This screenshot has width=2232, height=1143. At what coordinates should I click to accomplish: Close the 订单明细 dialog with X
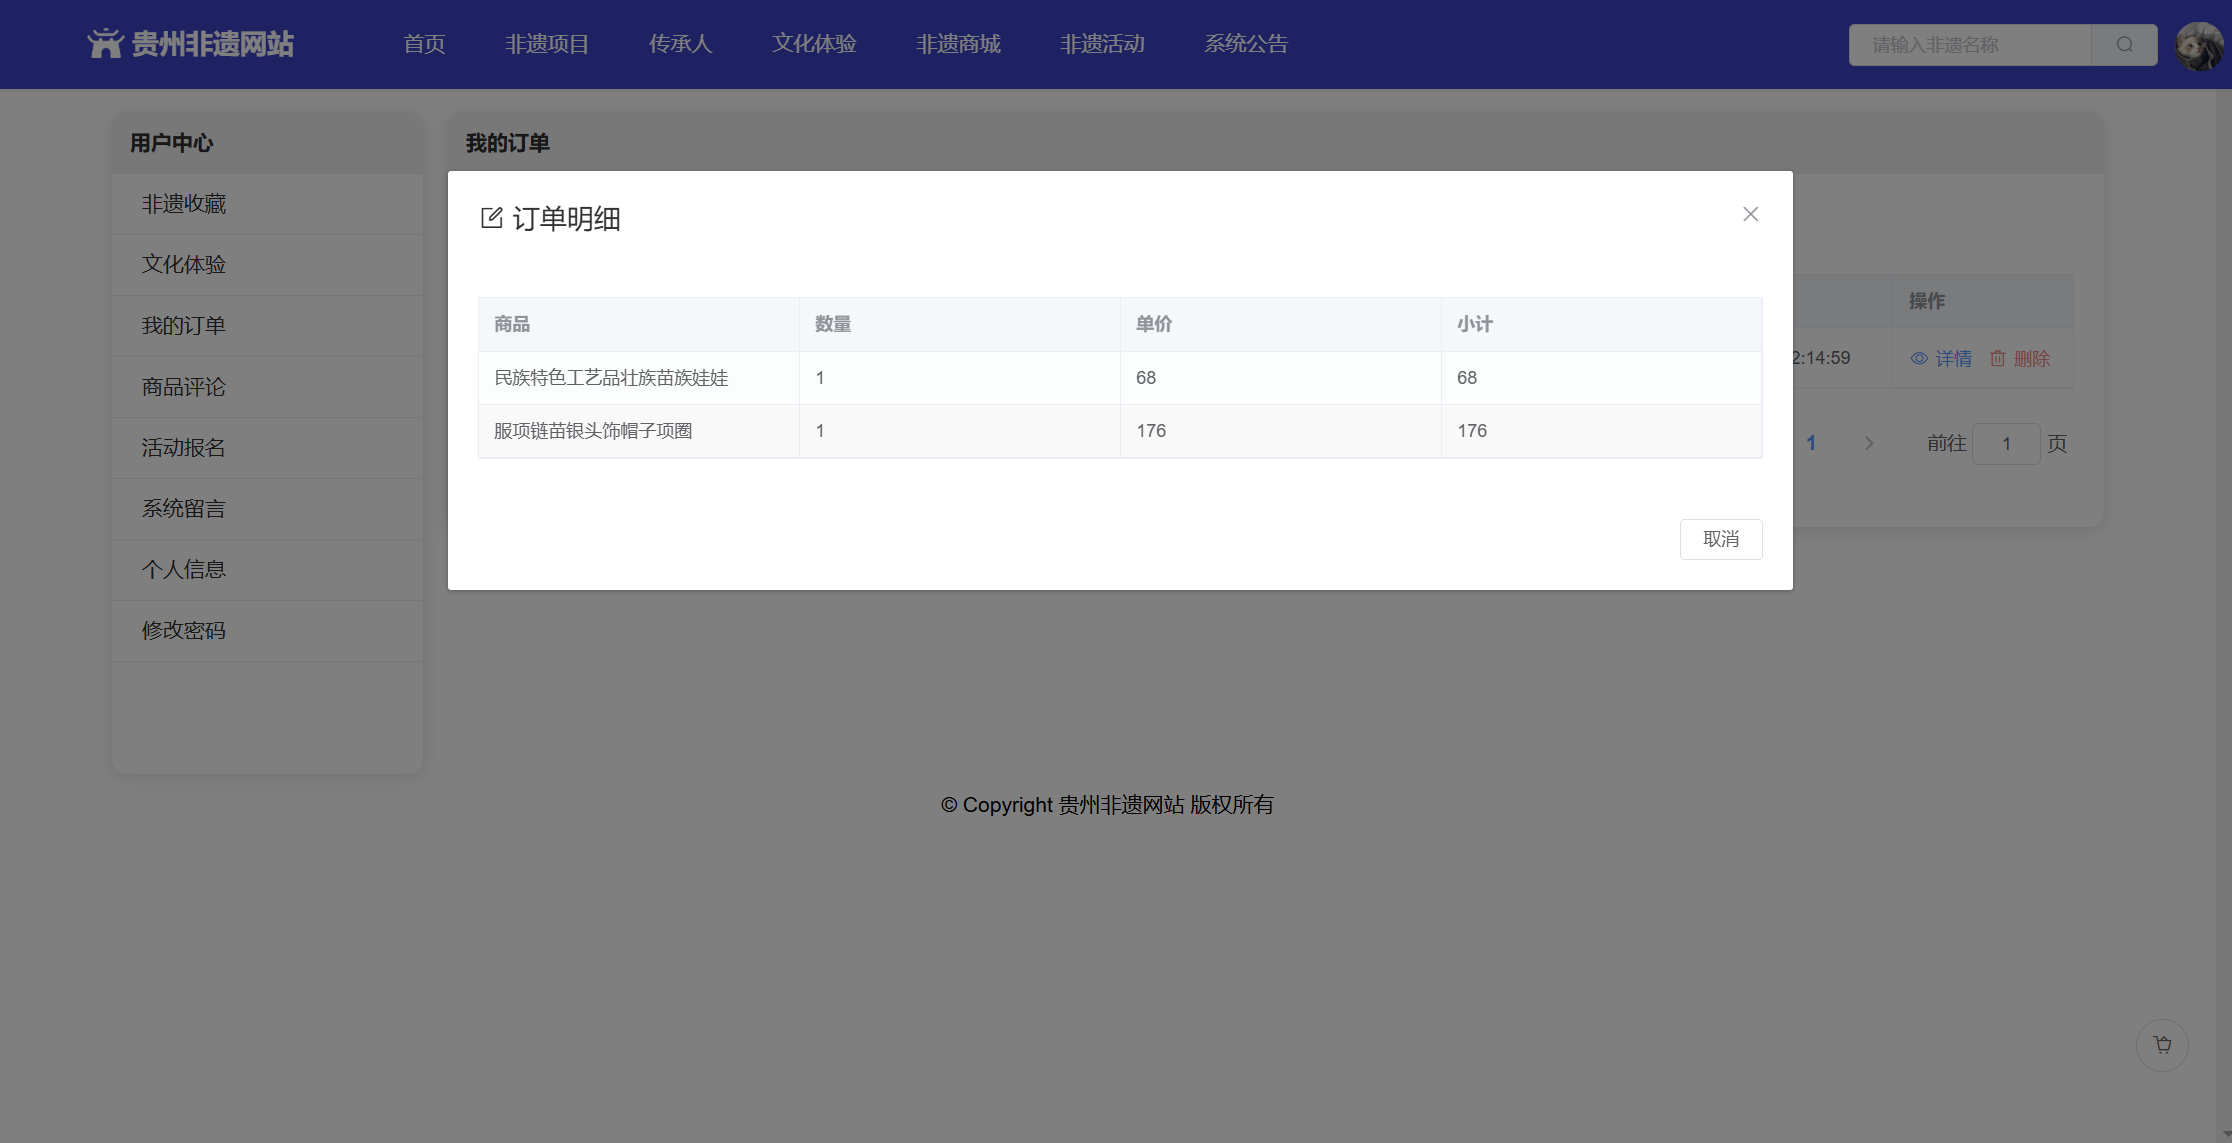(1750, 214)
